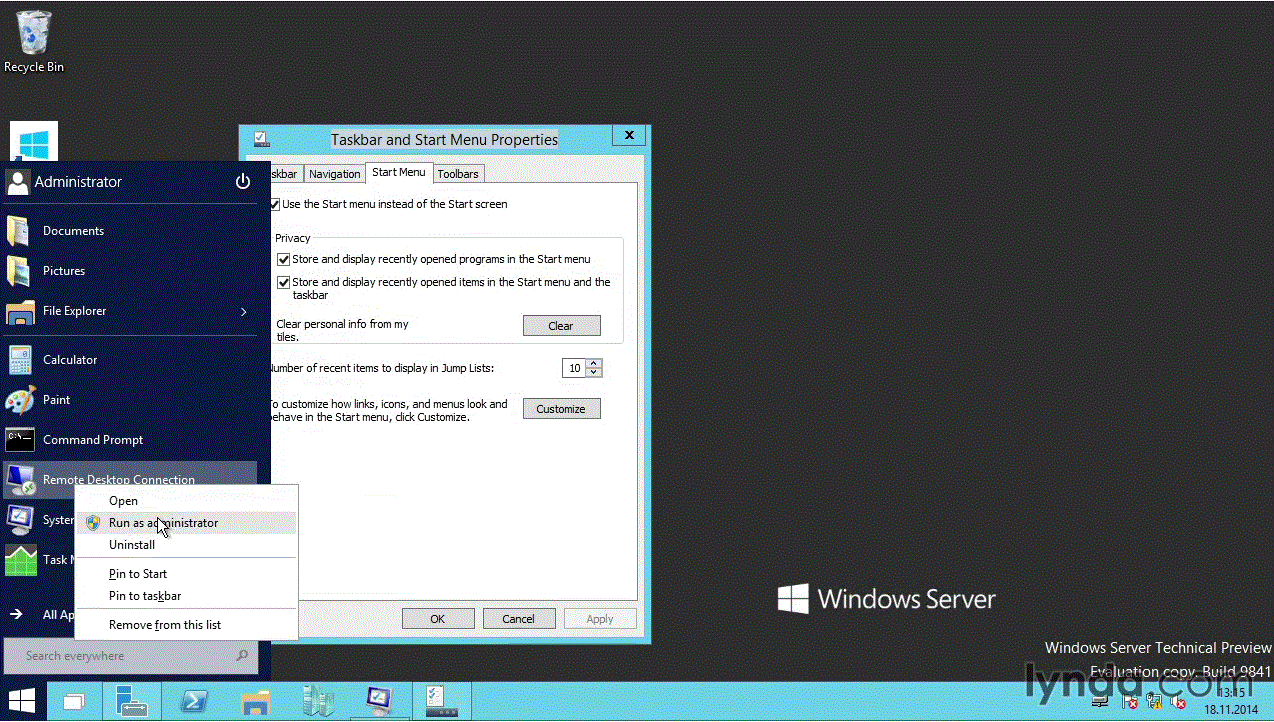This screenshot has height=722, width=1274.
Task: Click the Clear button
Action: [561, 326]
